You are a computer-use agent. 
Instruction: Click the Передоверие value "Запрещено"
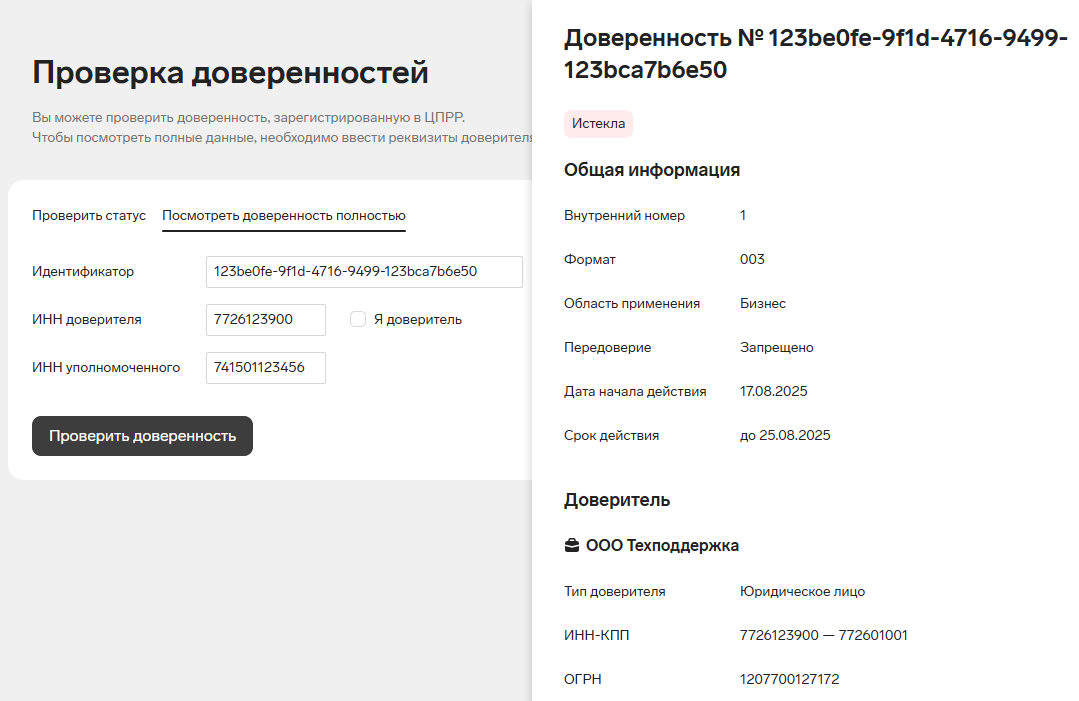(776, 347)
